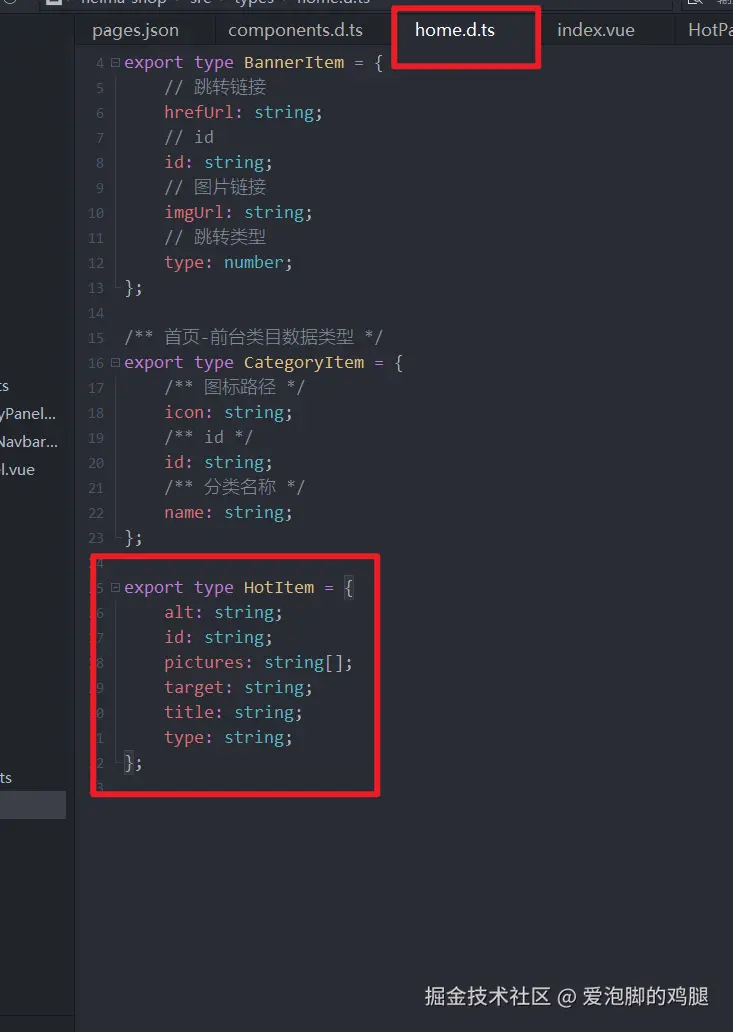Select the yPanel... file in the project tree

tap(28, 414)
